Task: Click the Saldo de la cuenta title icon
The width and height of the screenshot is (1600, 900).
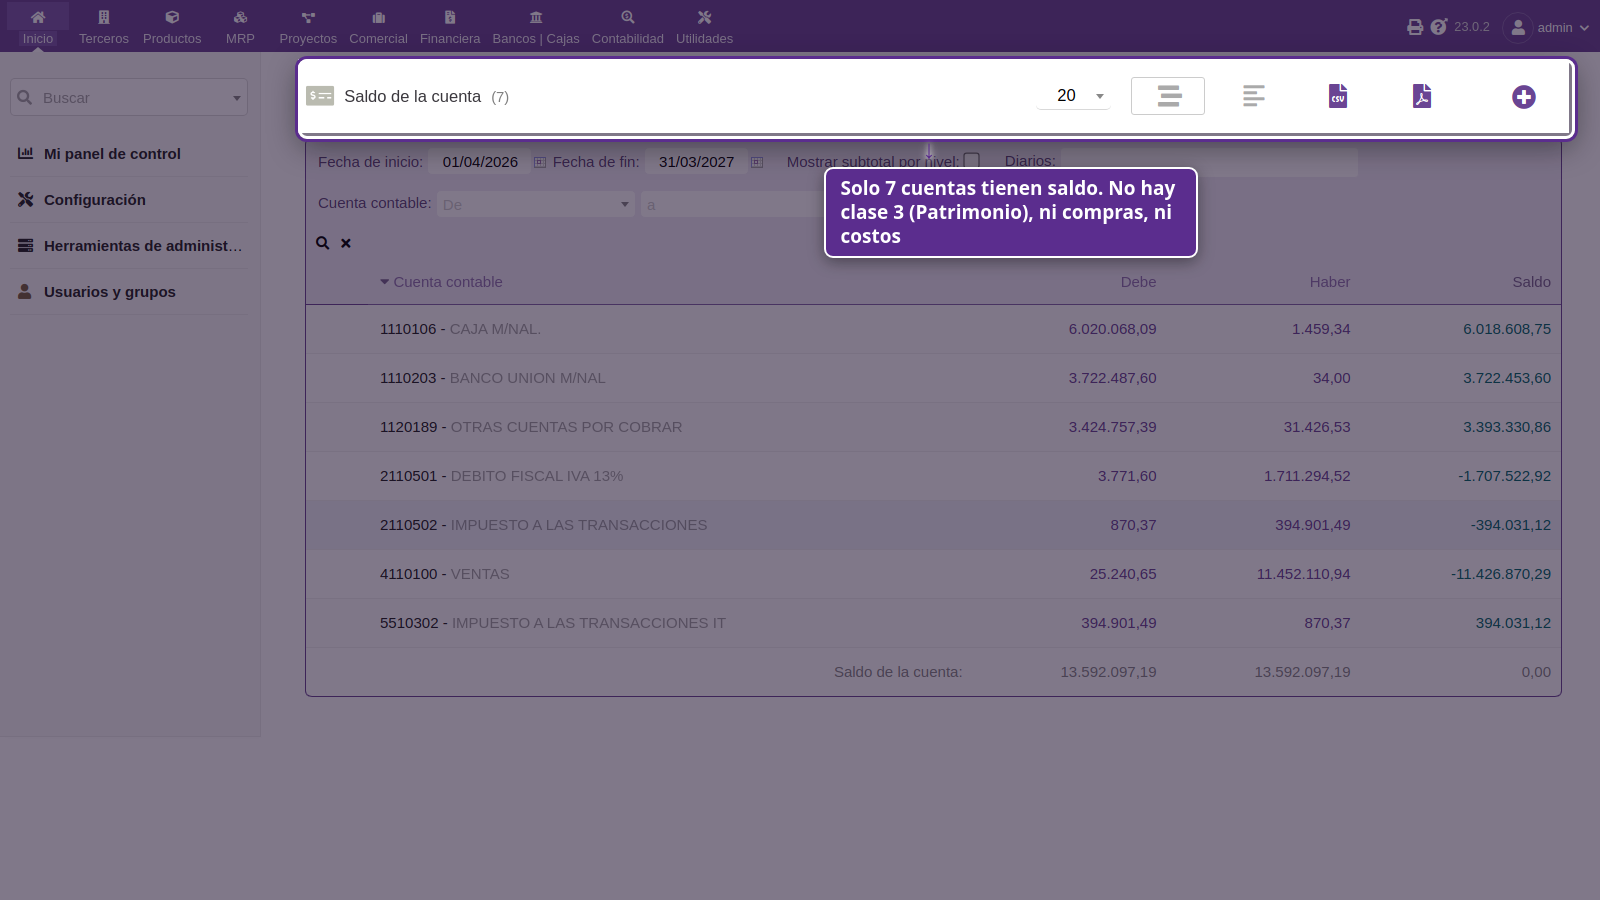Action: click(x=320, y=96)
